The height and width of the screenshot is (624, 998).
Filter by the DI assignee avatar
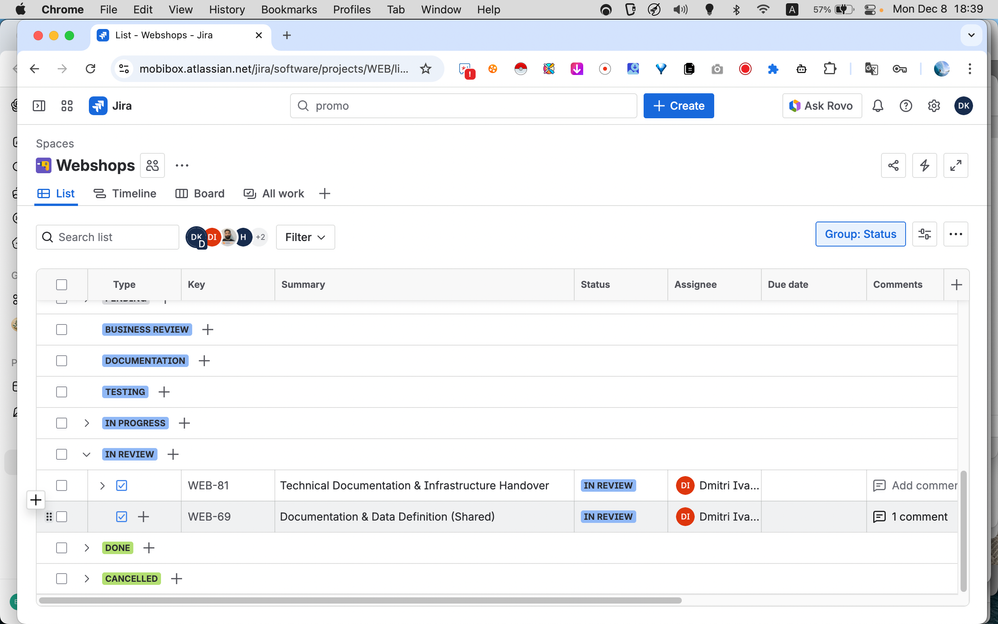pyautogui.click(x=212, y=237)
